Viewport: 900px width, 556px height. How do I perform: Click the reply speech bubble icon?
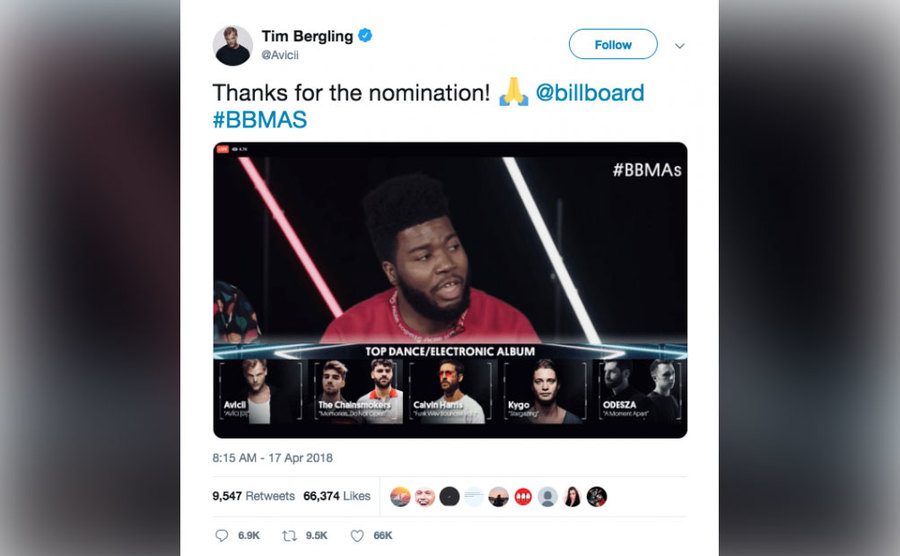pos(222,535)
